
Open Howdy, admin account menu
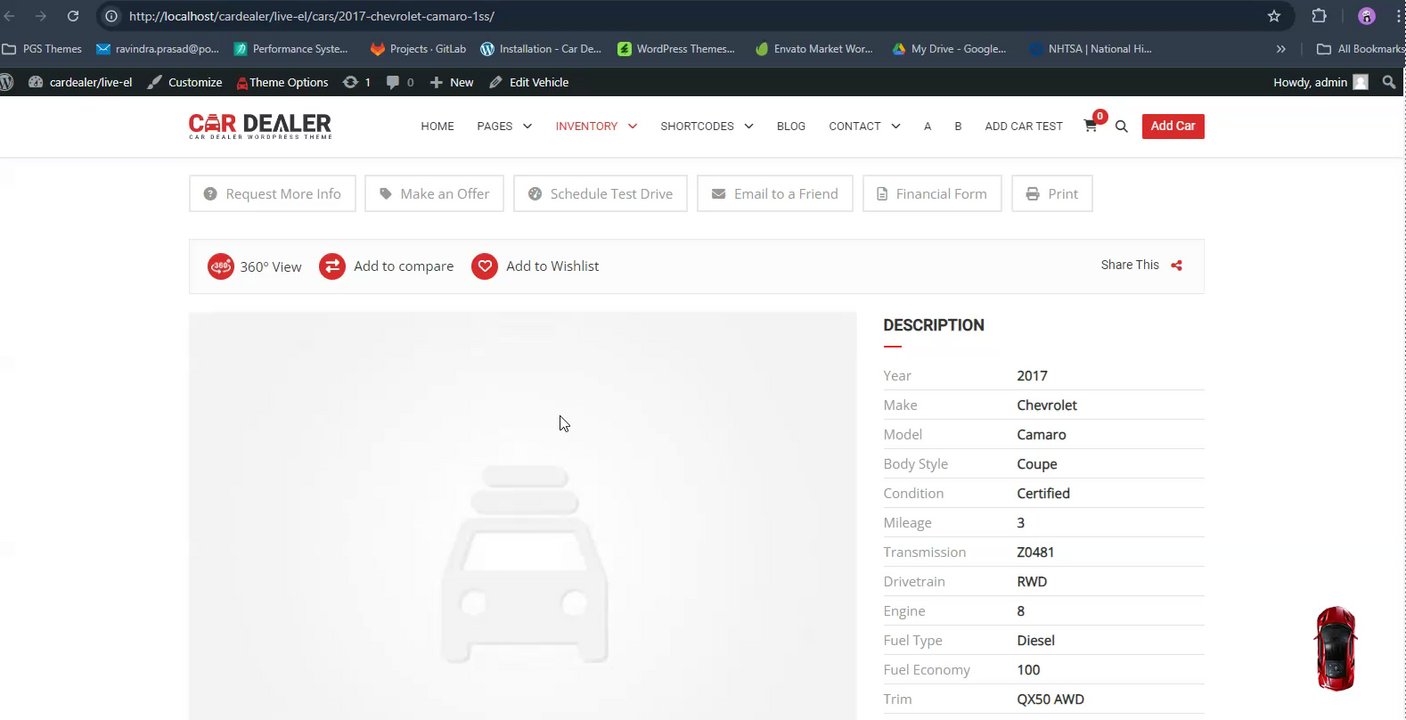coord(1320,82)
